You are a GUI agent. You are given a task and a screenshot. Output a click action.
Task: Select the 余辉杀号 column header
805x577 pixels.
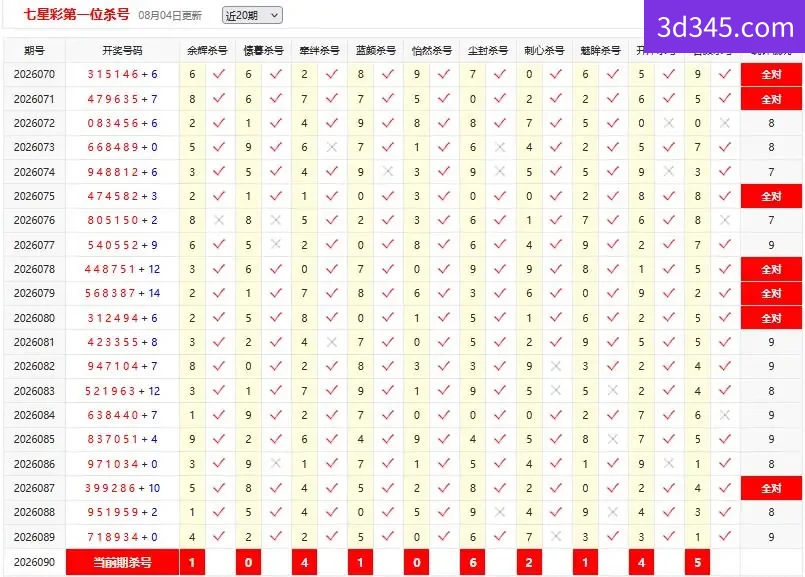pyautogui.click(x=207, y=50)
